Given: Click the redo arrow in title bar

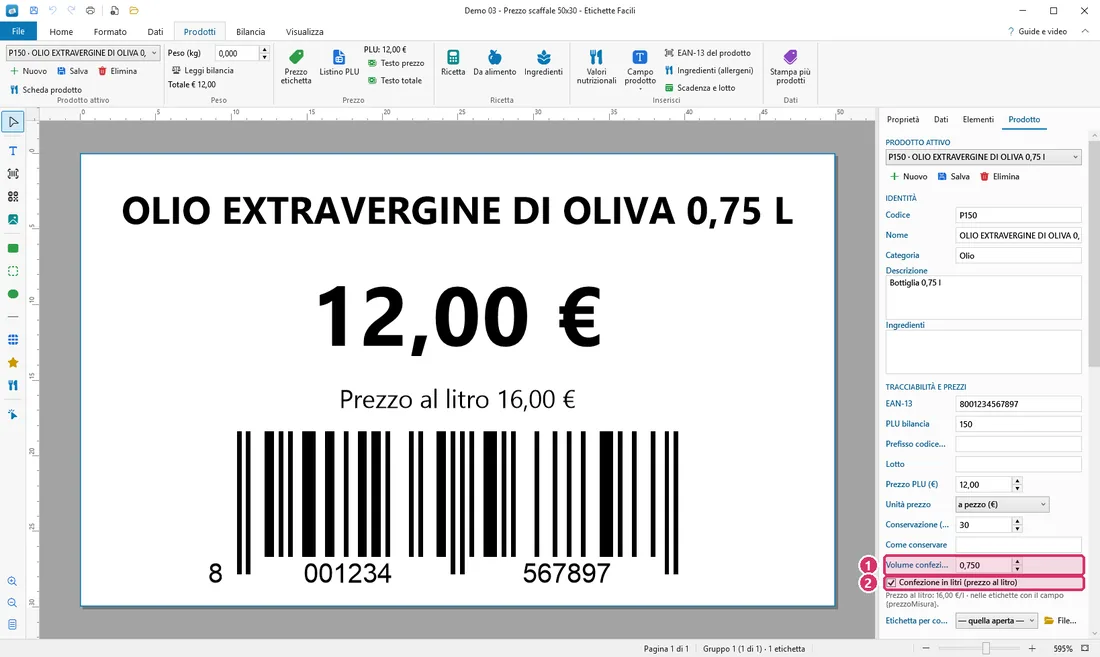Looking at the screenshot, I should [72, 11].
